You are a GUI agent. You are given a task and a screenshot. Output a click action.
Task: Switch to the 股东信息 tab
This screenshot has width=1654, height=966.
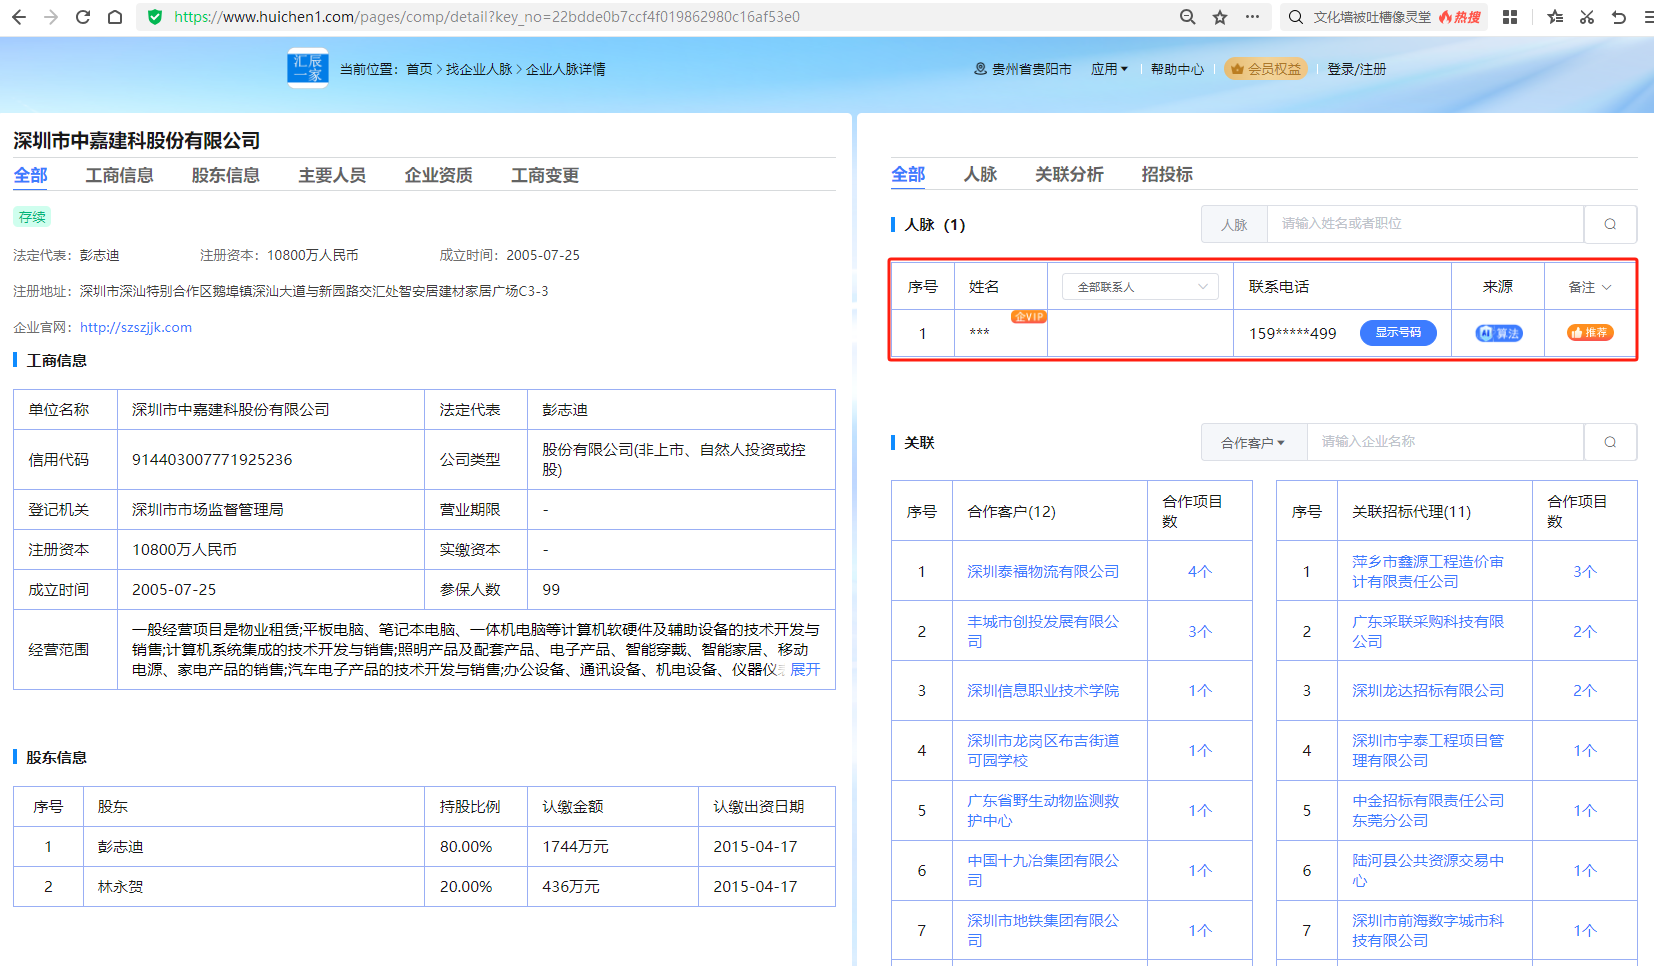[x=225, y=175]
